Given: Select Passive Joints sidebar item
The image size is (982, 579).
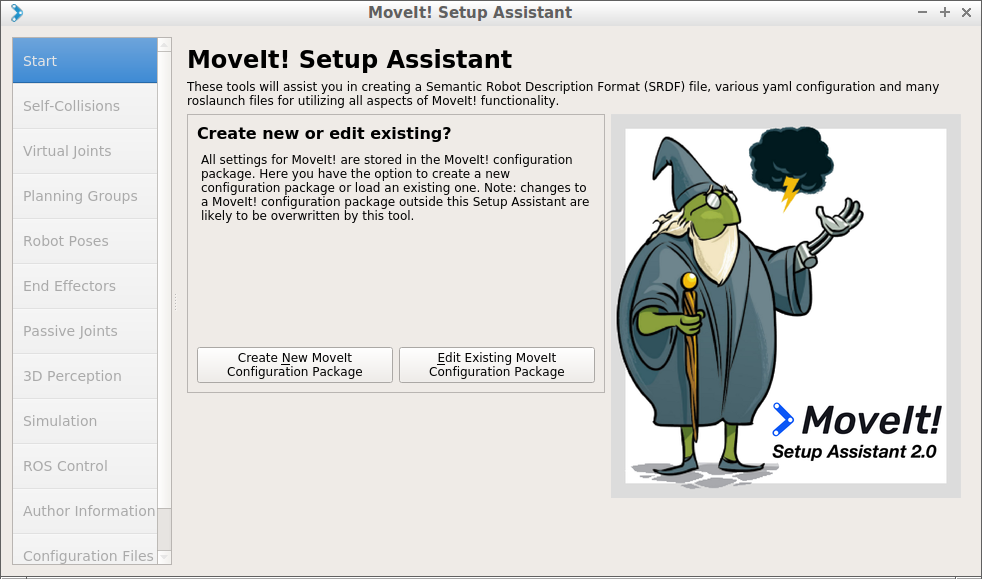Looking at the screenshot, I should [x=85, y=331].
